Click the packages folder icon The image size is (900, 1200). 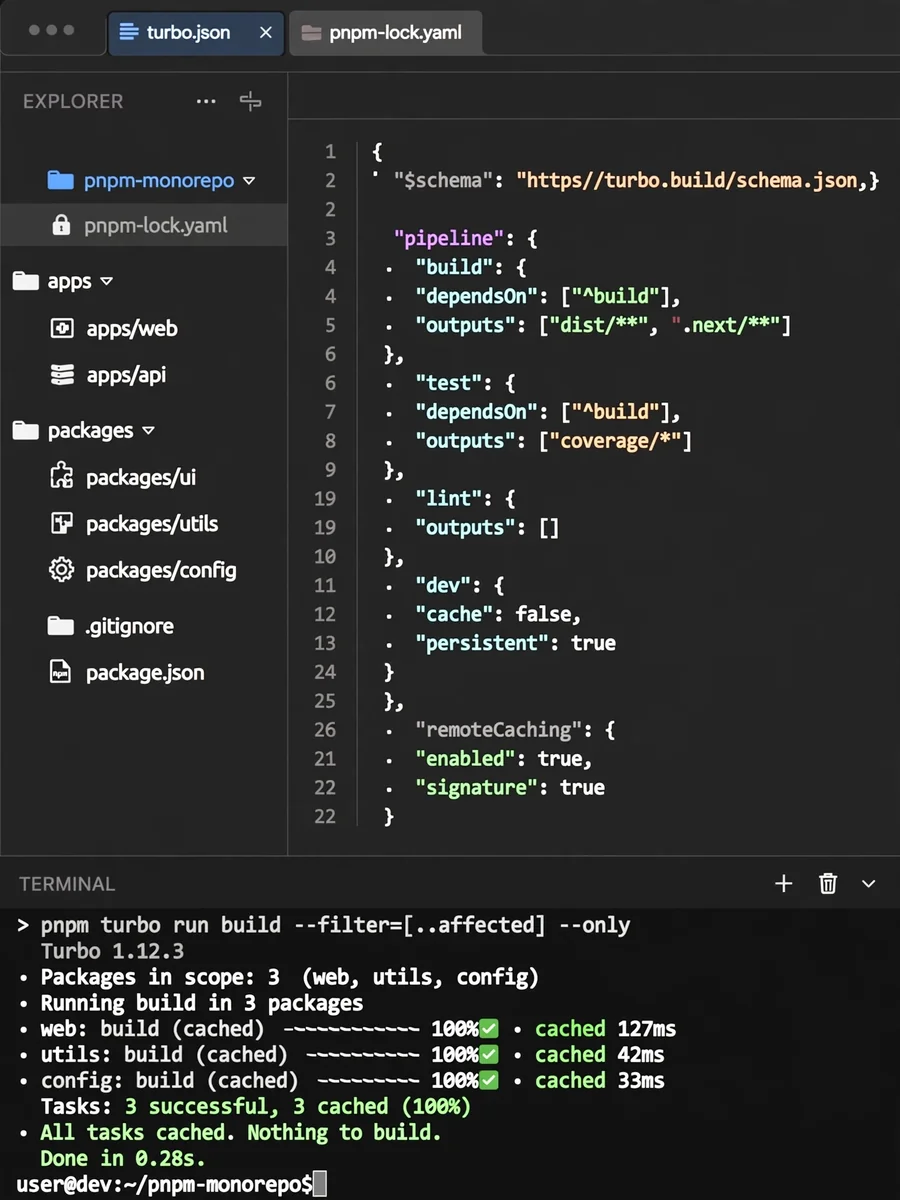[x=26, y=430]
